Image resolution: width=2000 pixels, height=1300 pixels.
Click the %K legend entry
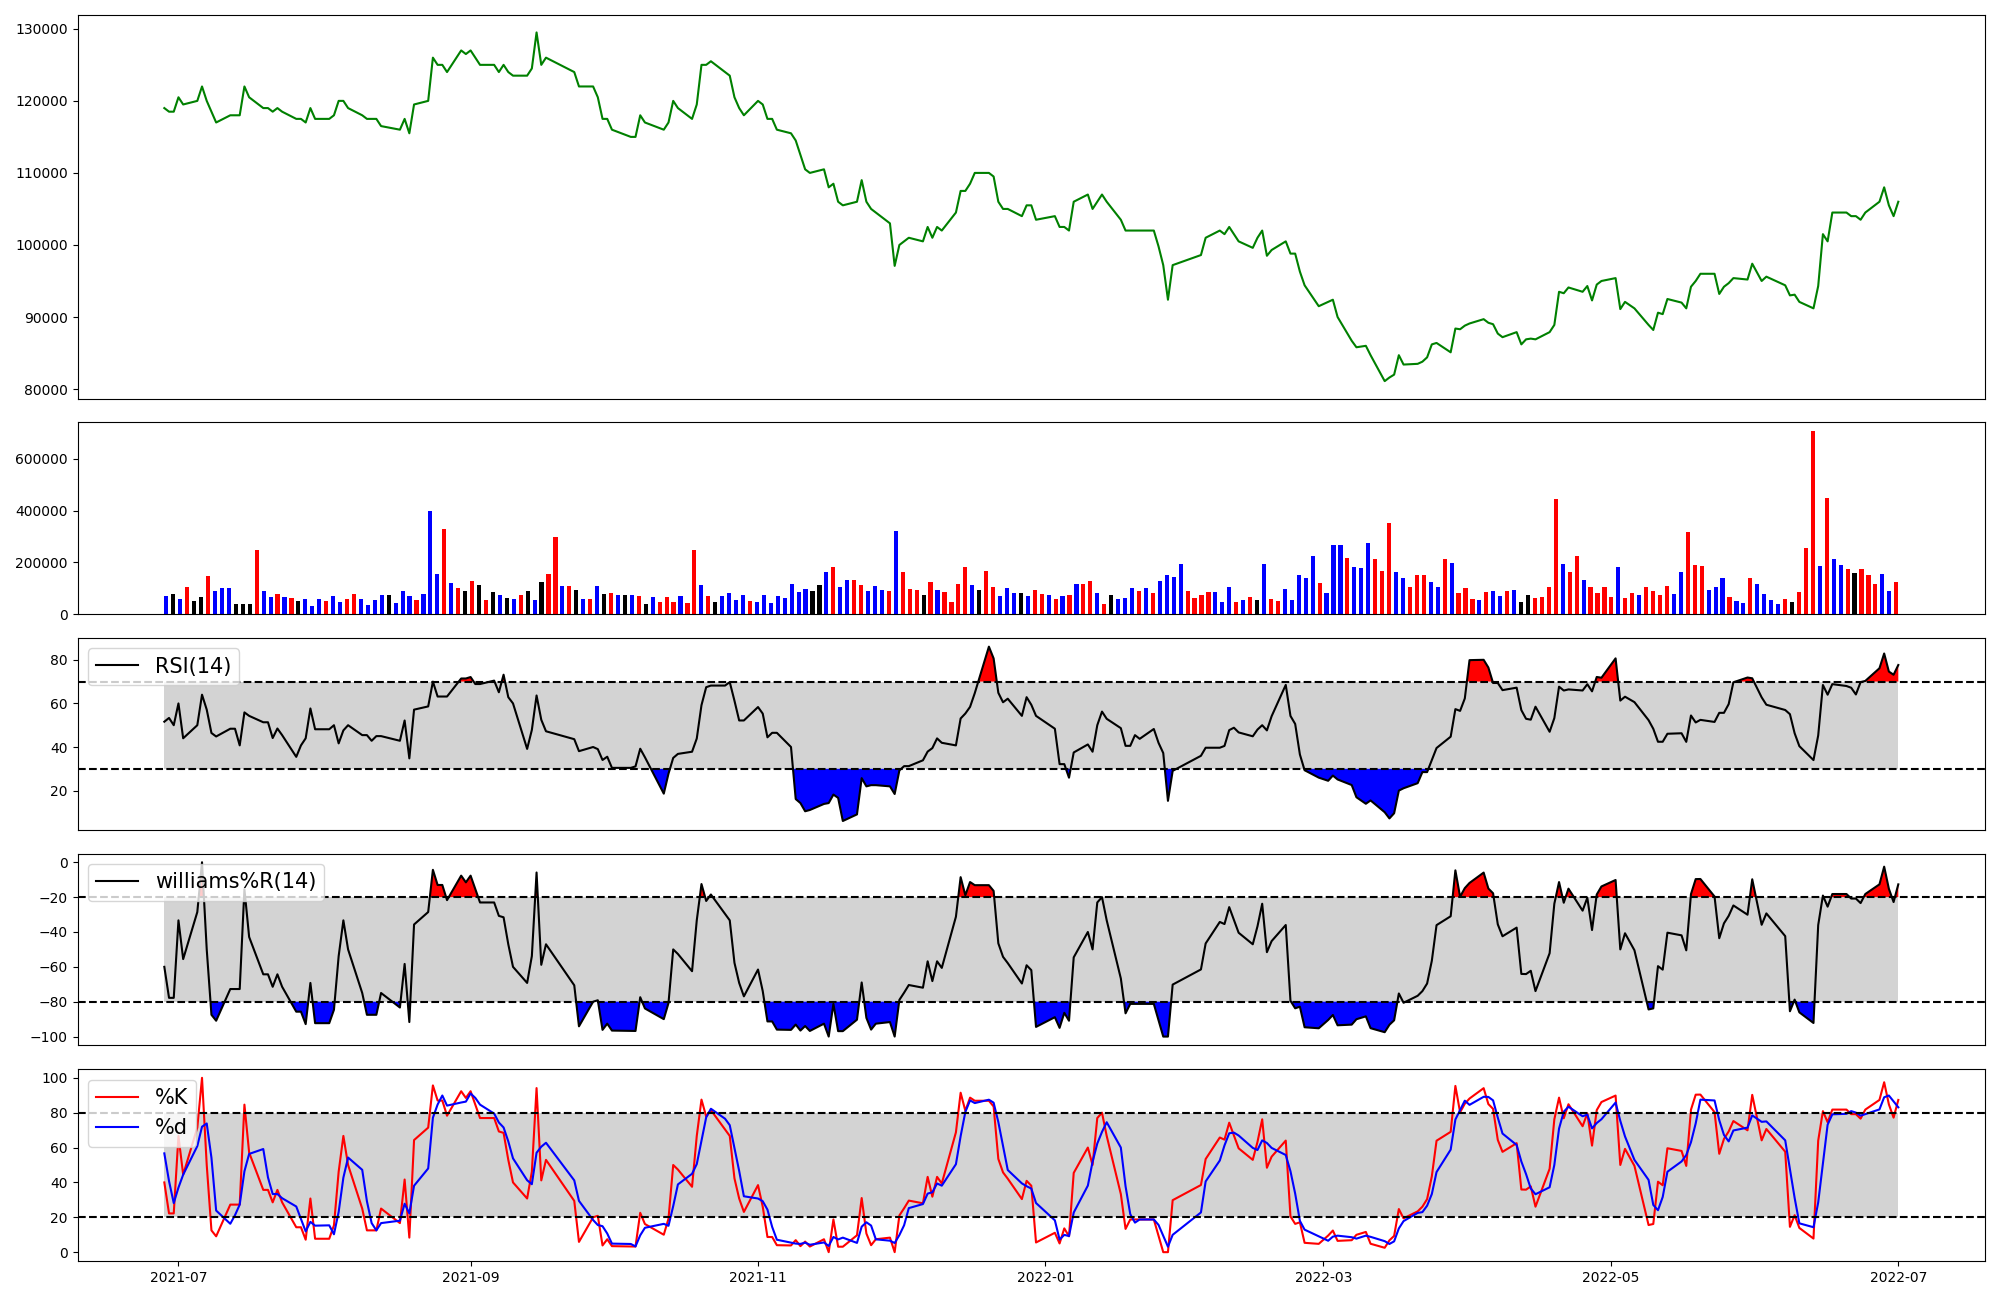[171, 1097]
